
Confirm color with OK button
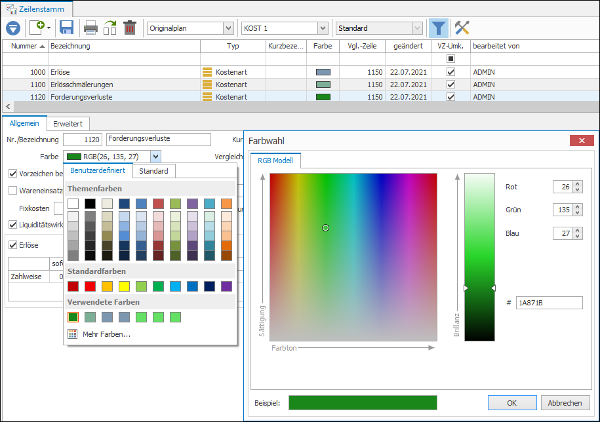[x=512, y=402]
